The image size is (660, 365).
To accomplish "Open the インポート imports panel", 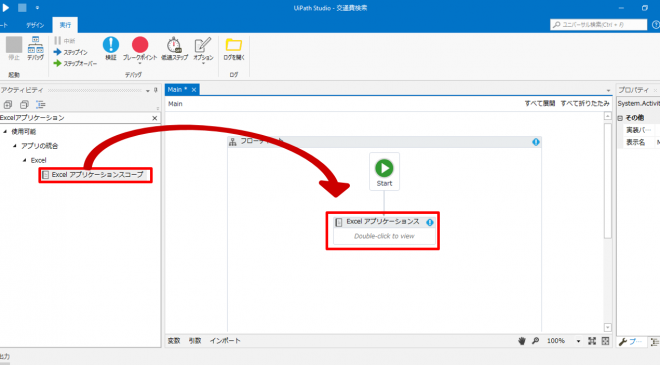I will (225, 341).
